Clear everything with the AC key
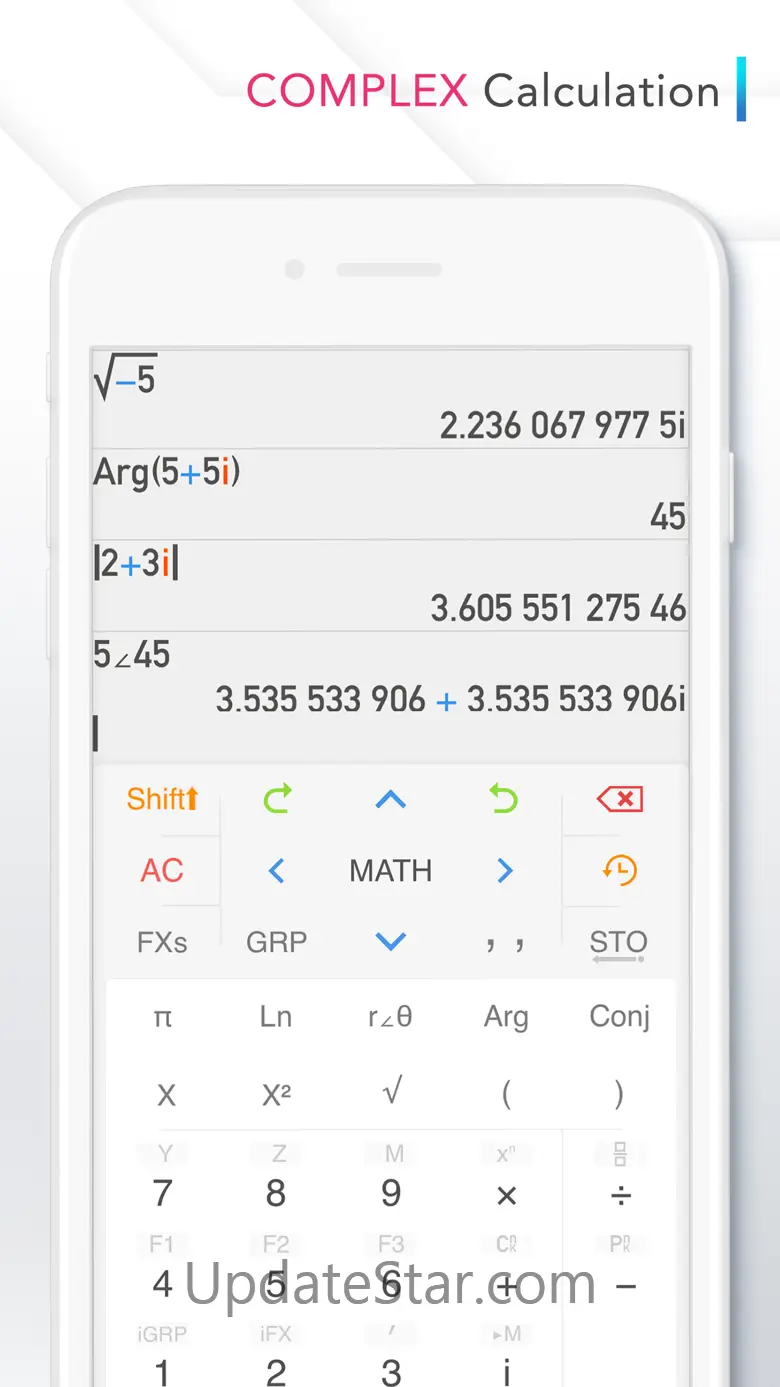780x1387 pixels. (162, 871)
